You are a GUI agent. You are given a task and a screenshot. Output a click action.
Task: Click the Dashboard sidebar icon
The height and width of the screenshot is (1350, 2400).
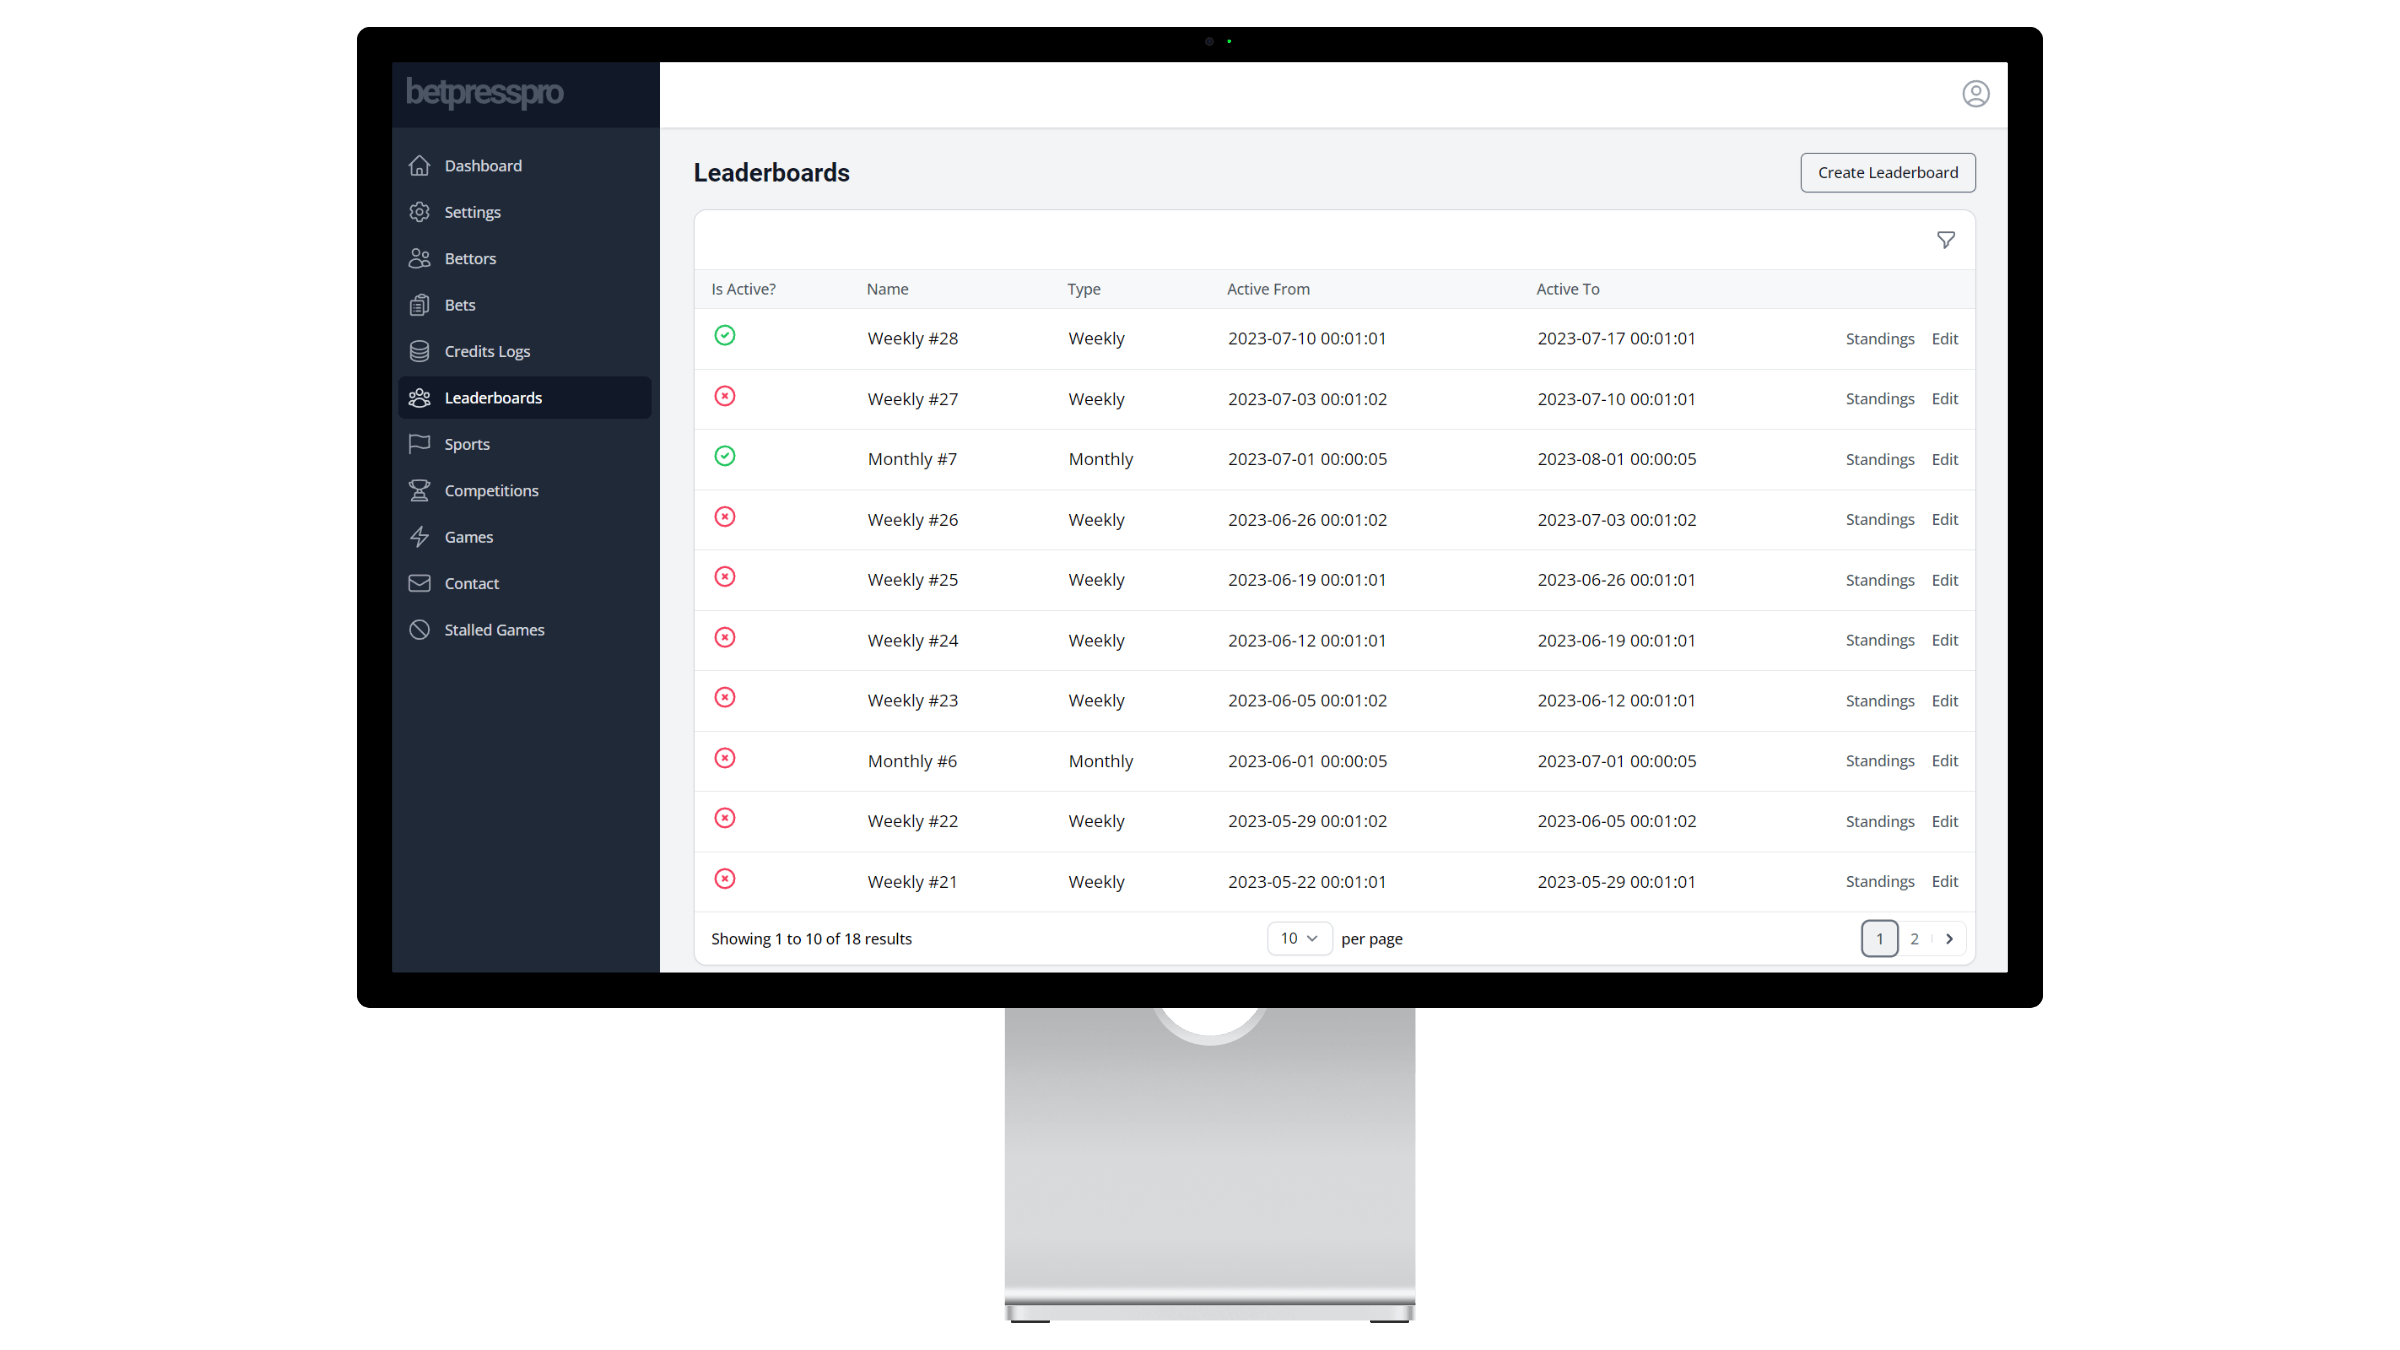pyautogui.click(x=419, y=165)
